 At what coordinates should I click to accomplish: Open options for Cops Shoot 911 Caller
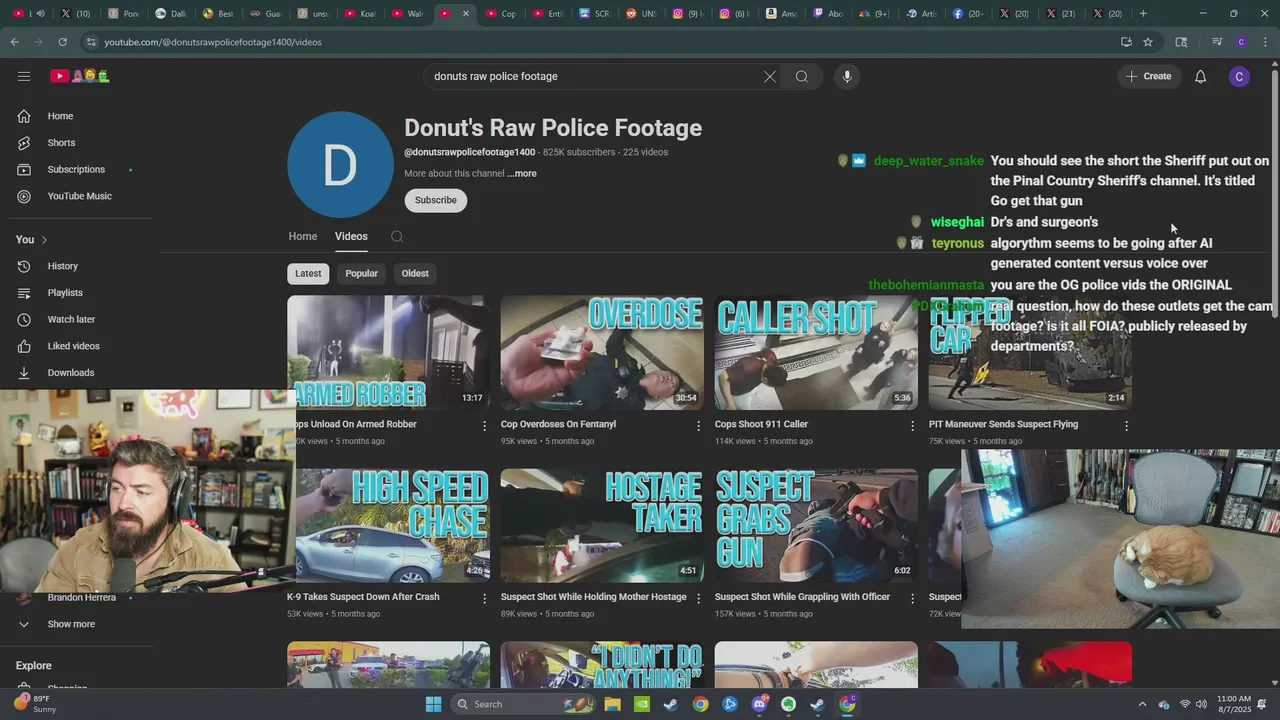tap(912, 426)
